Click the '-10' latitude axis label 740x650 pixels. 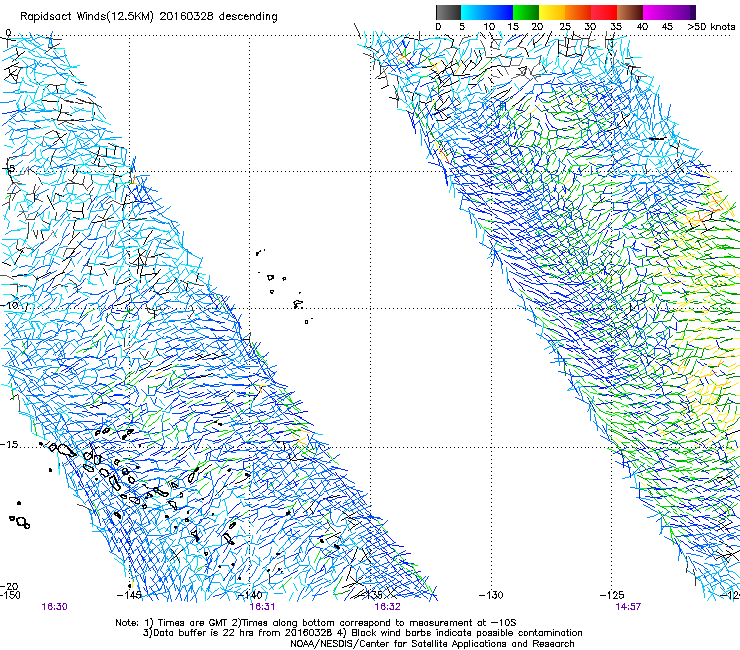[10, 305]
